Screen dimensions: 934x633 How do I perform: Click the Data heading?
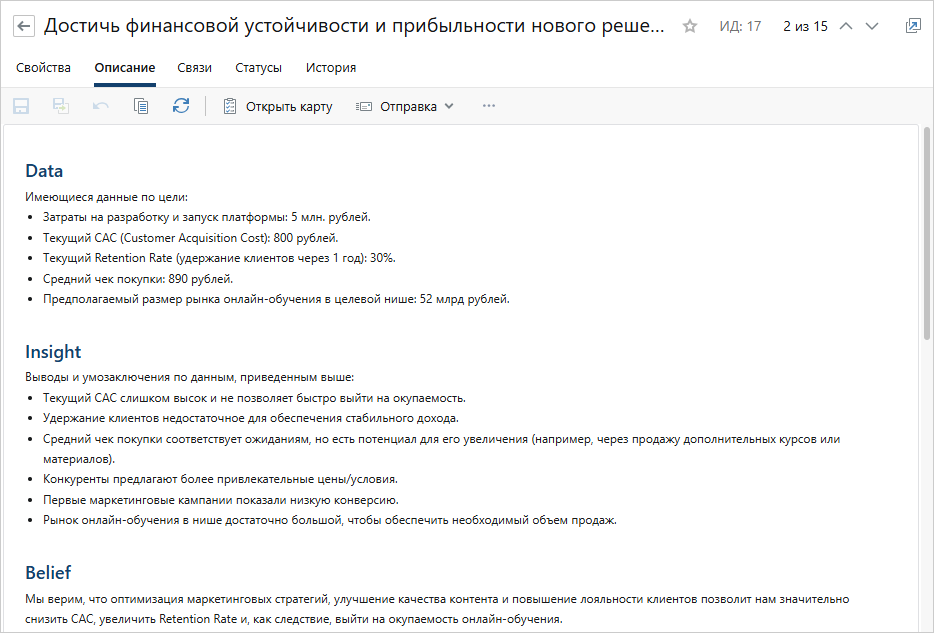[44, 171]
